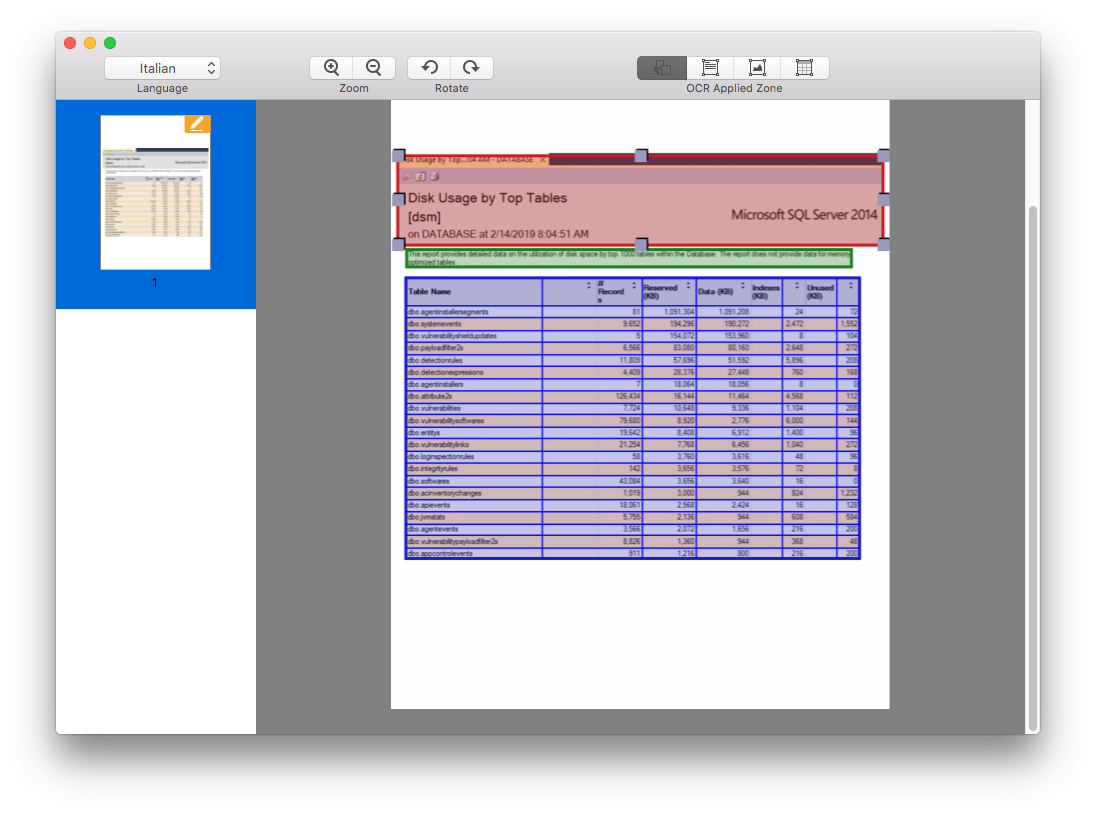Click the green fullscreen window button
This screenshot has width=1096, height=814.
pyautogui.click(x=110, y=43)
